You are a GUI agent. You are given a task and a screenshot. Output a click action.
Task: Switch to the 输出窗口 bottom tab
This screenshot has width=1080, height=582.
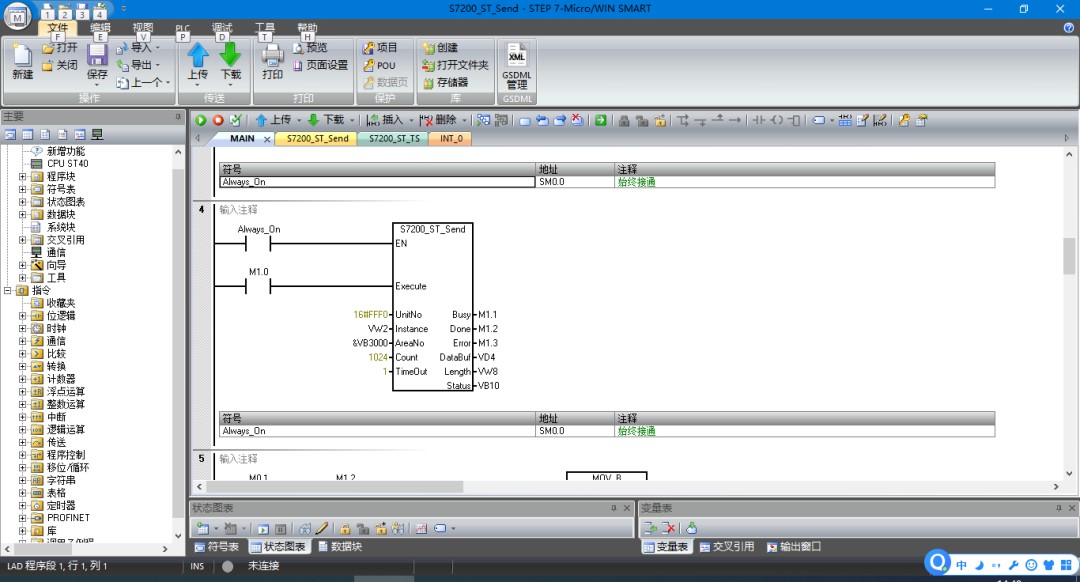(x=793, y=546)
